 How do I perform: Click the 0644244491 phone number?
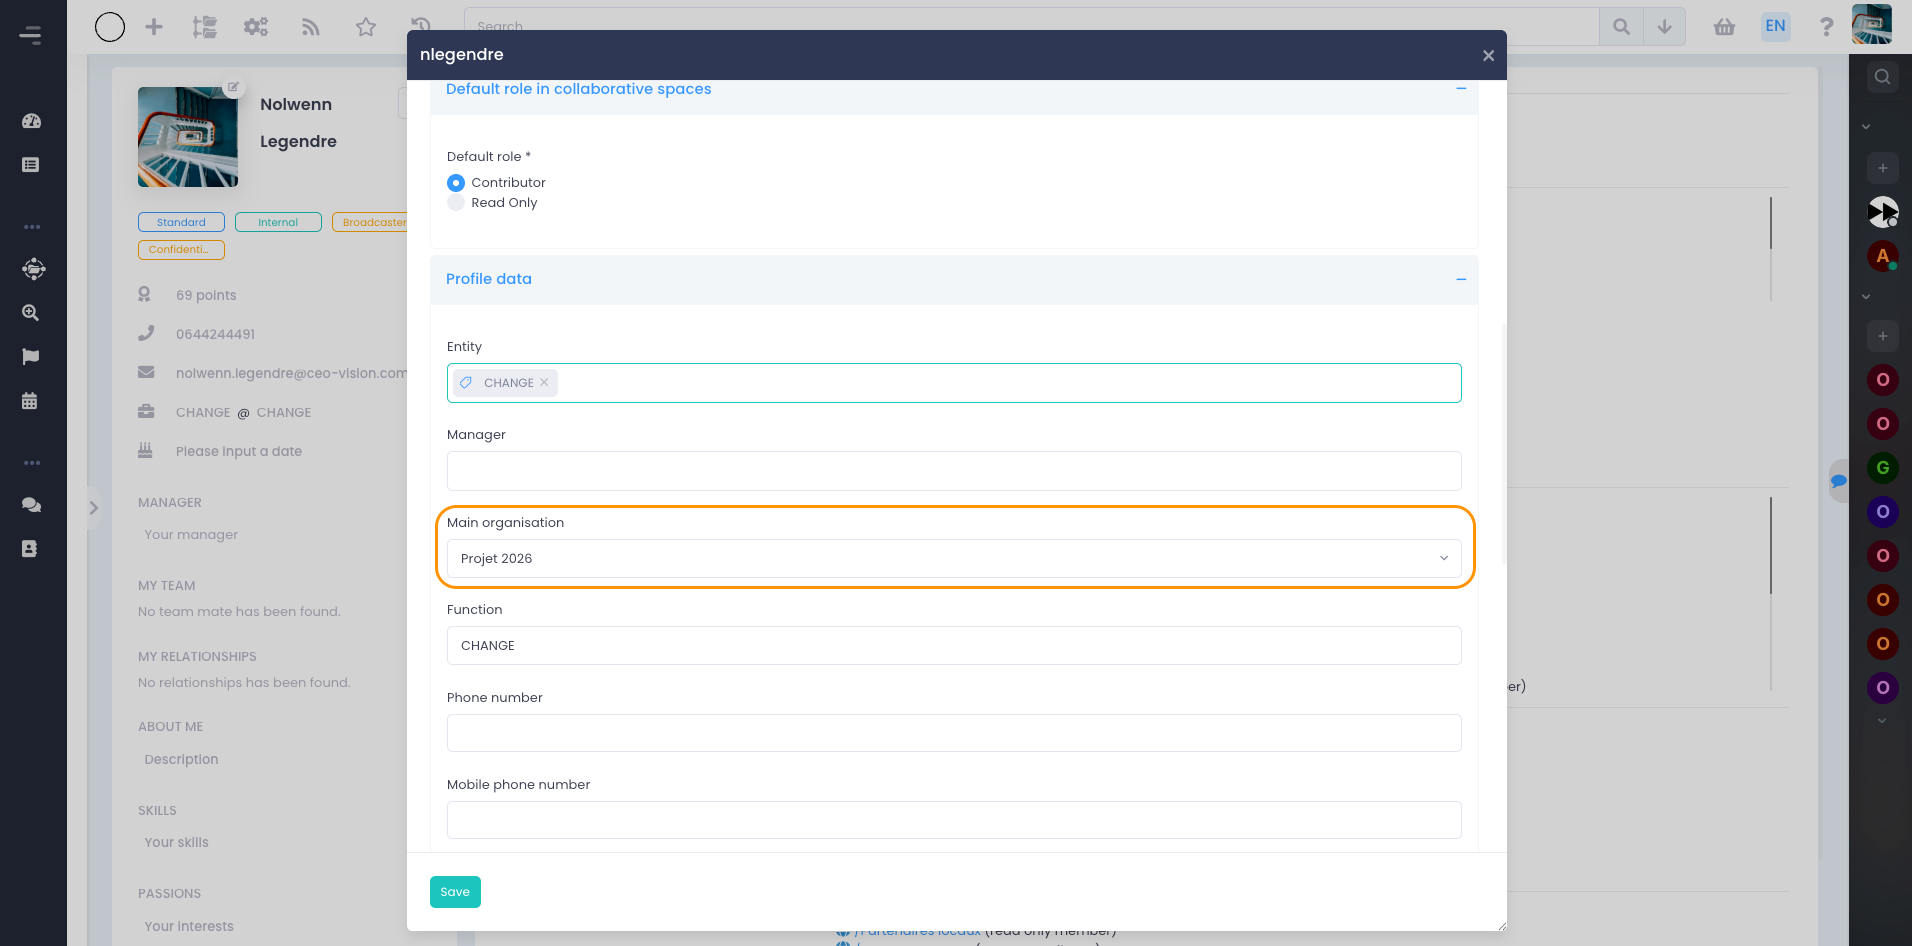pyautogui.click(x=216, y=334)
